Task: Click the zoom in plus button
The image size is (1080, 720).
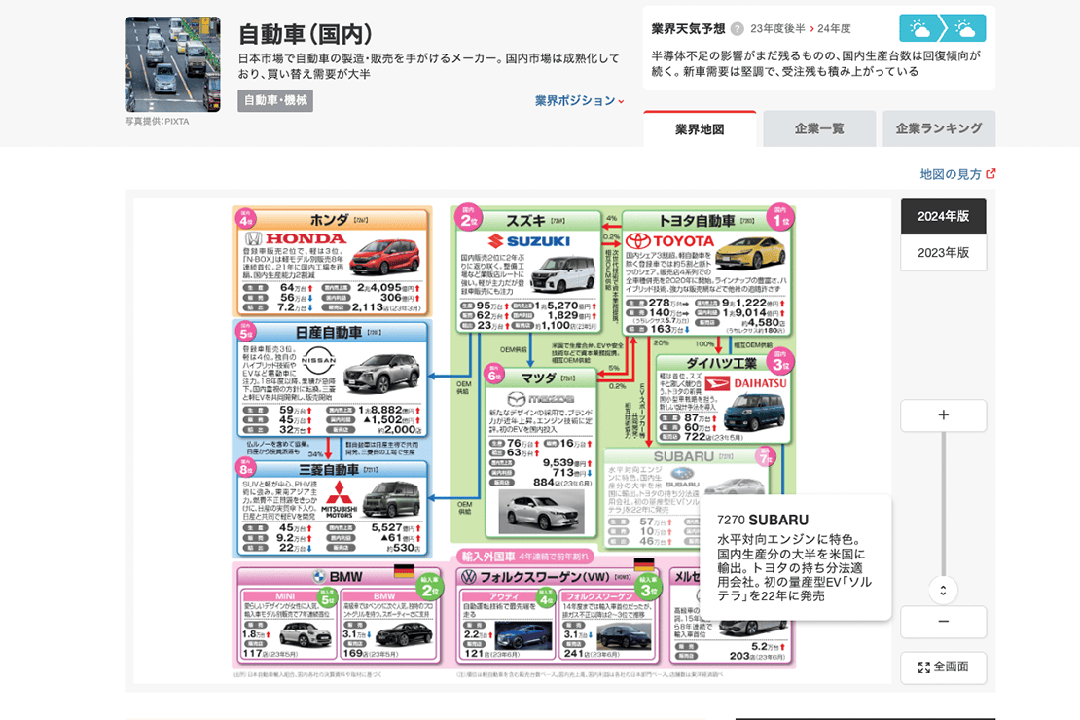Action: pyautogui.click(x=943, y=415)
